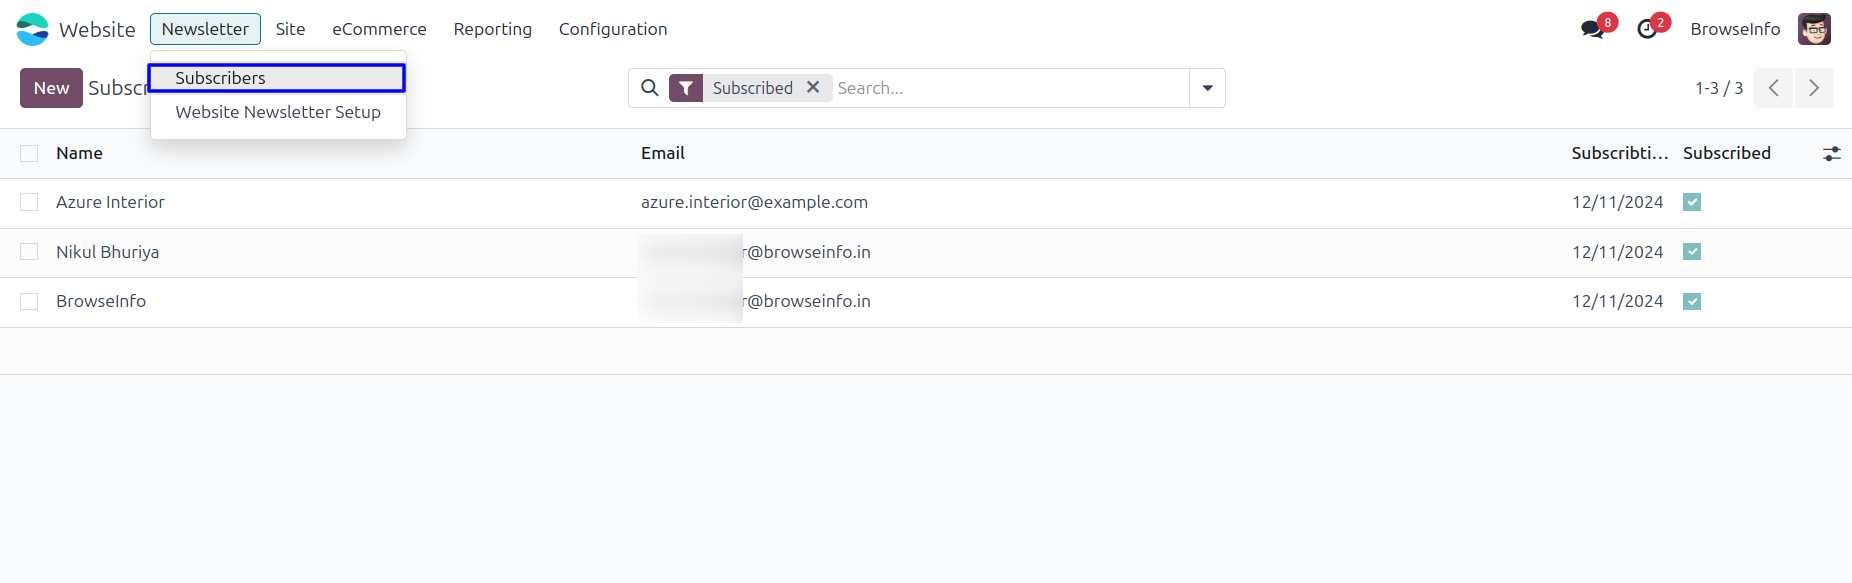Open the Configuration menu
The height and width of the screenshot is (583, 1852).
pos(613,29)
